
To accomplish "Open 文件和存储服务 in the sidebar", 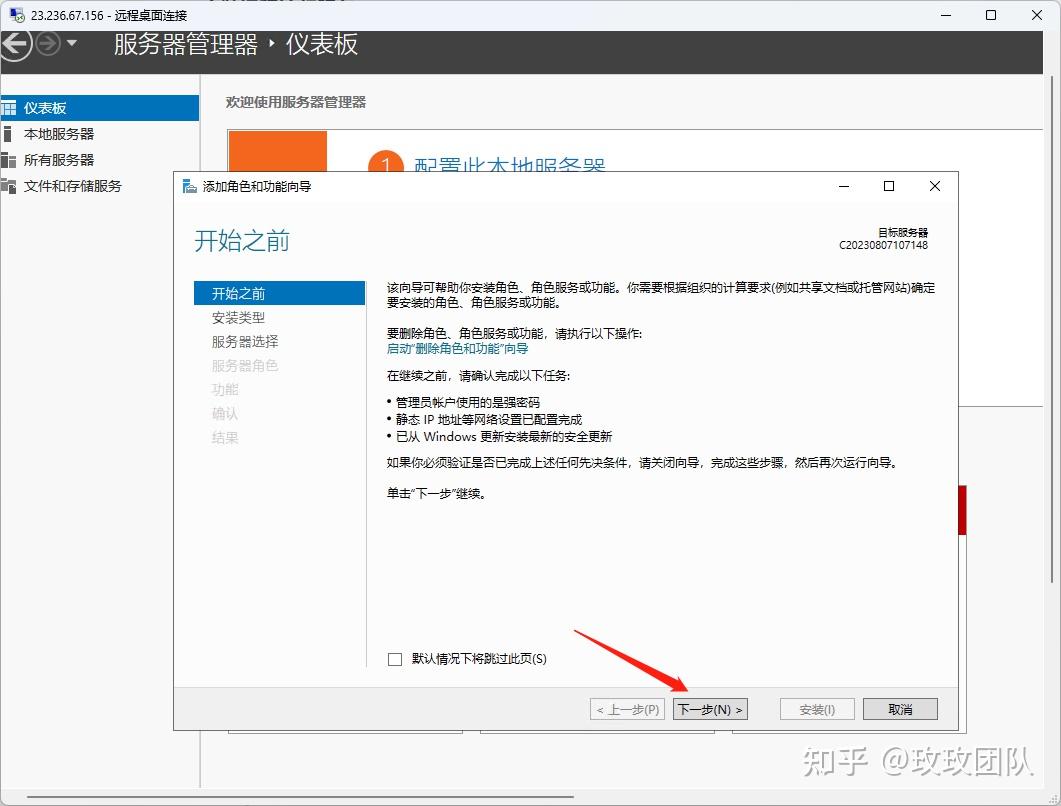I will 70,185.
